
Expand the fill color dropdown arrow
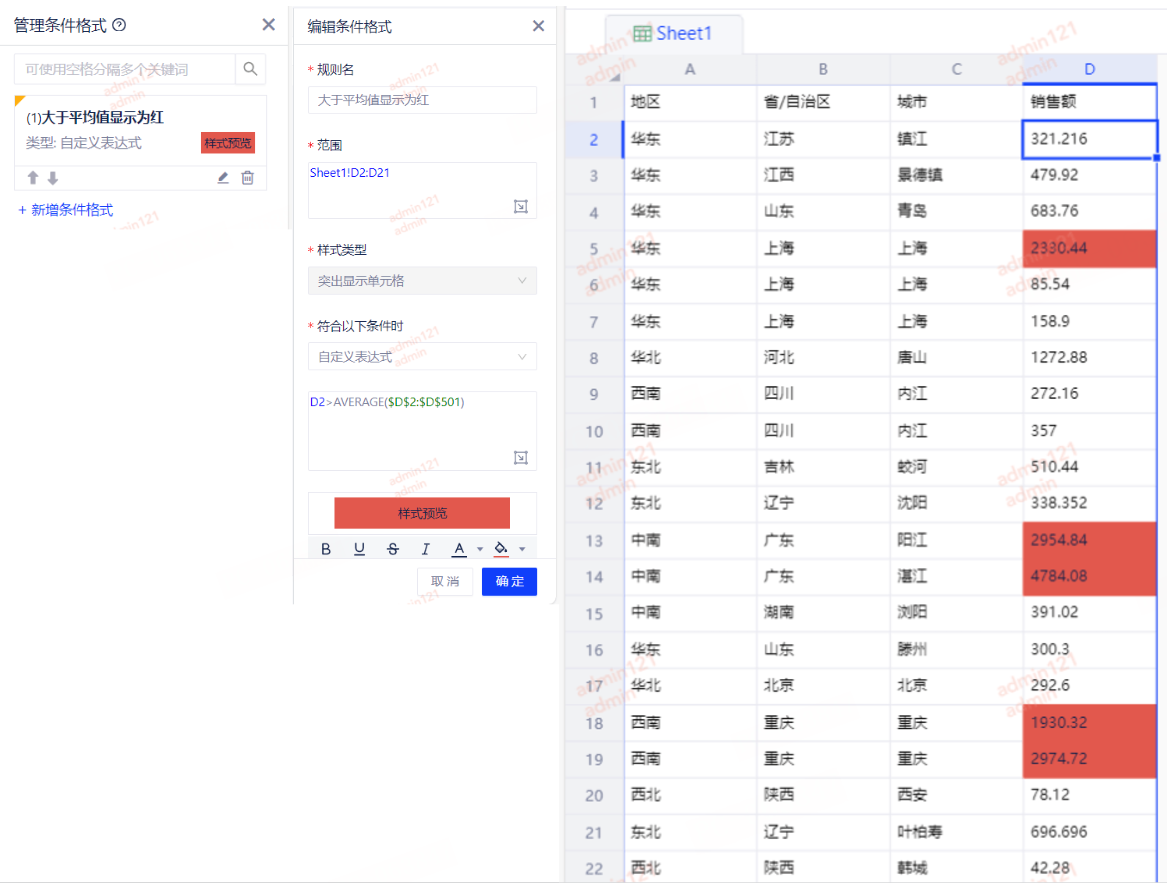point(522,549)
